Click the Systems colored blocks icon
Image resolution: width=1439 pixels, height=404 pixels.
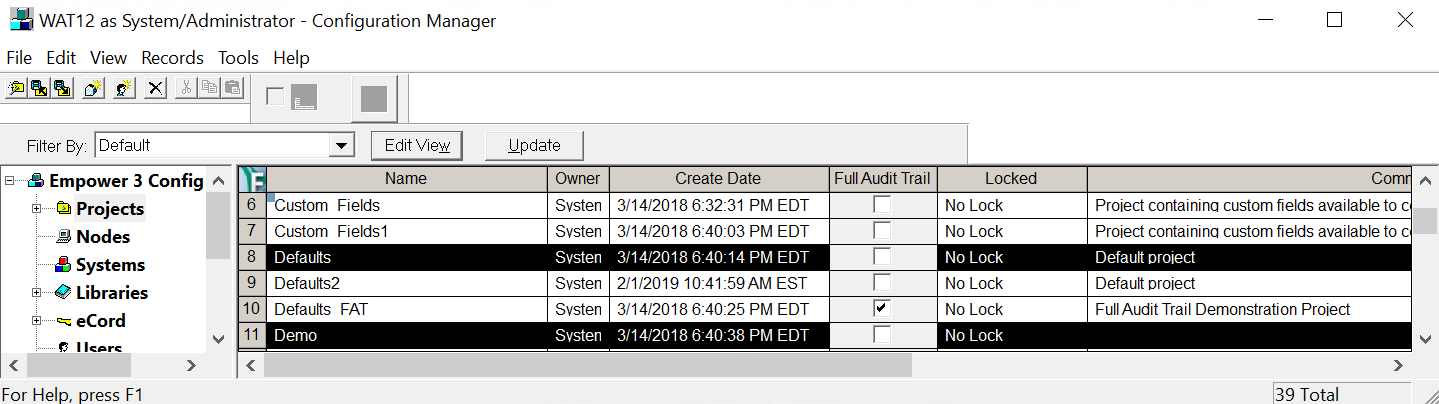coord(63,265)
